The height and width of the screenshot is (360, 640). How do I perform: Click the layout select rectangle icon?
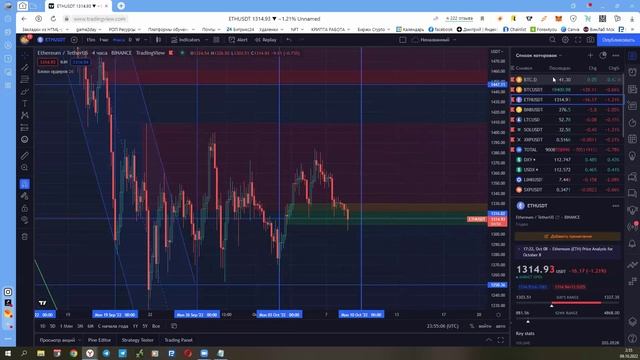pyautogui.click(x=402, y=40)
